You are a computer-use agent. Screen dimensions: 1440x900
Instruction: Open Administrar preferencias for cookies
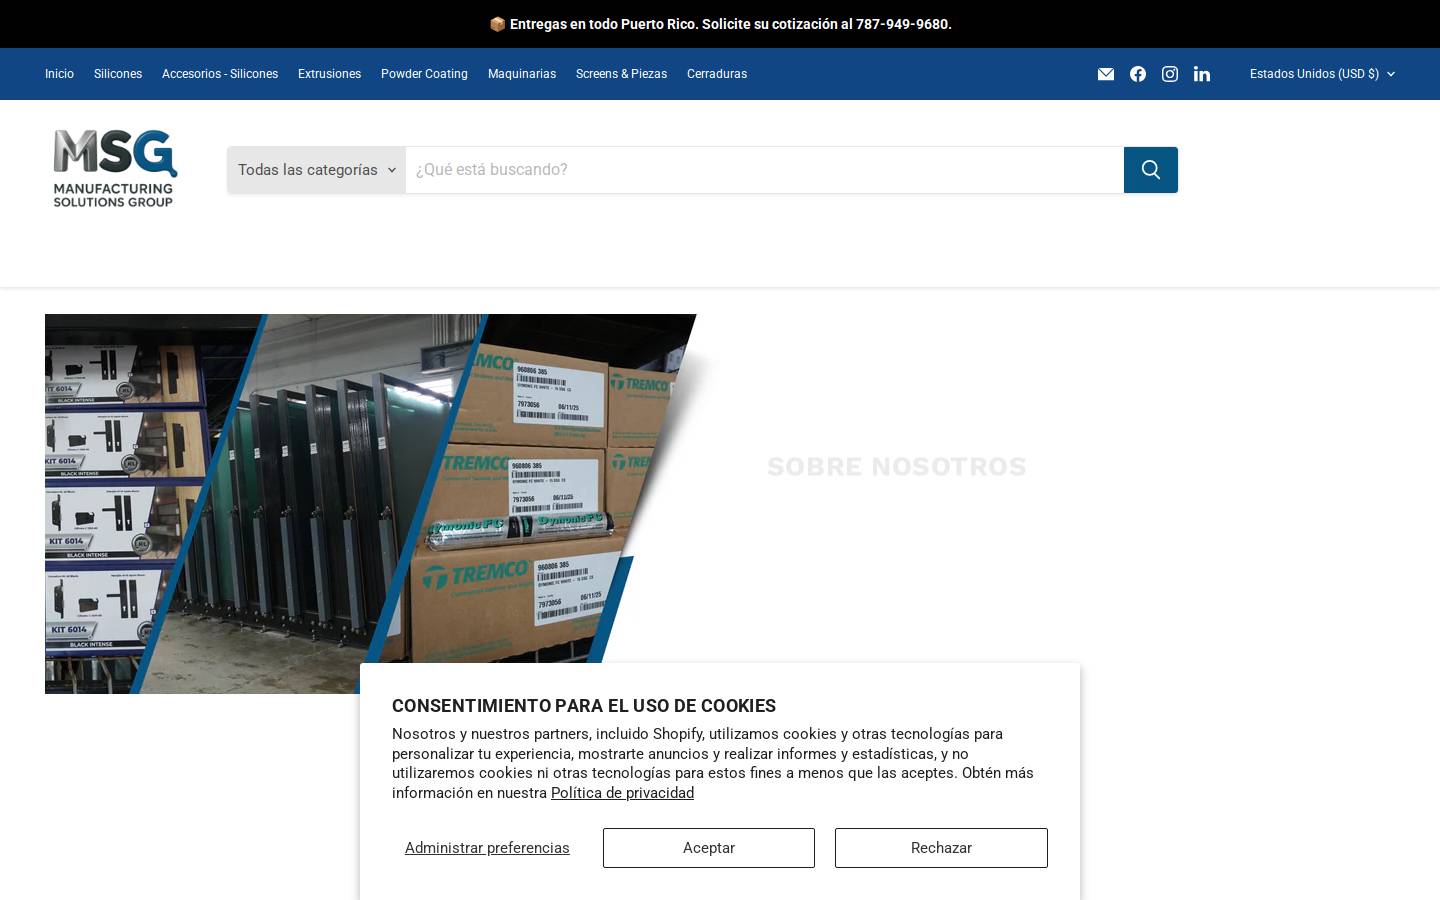click(487, 848)
